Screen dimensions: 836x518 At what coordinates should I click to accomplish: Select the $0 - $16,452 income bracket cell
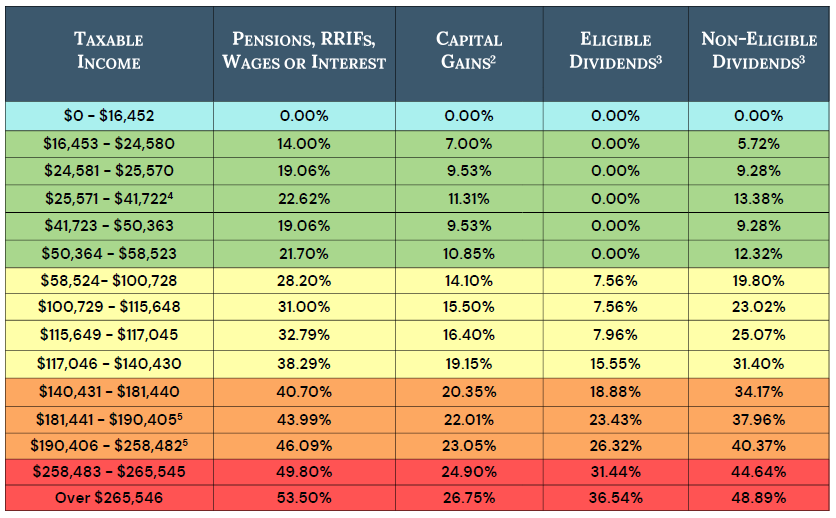pyautogui.click(x=109, y=115)
